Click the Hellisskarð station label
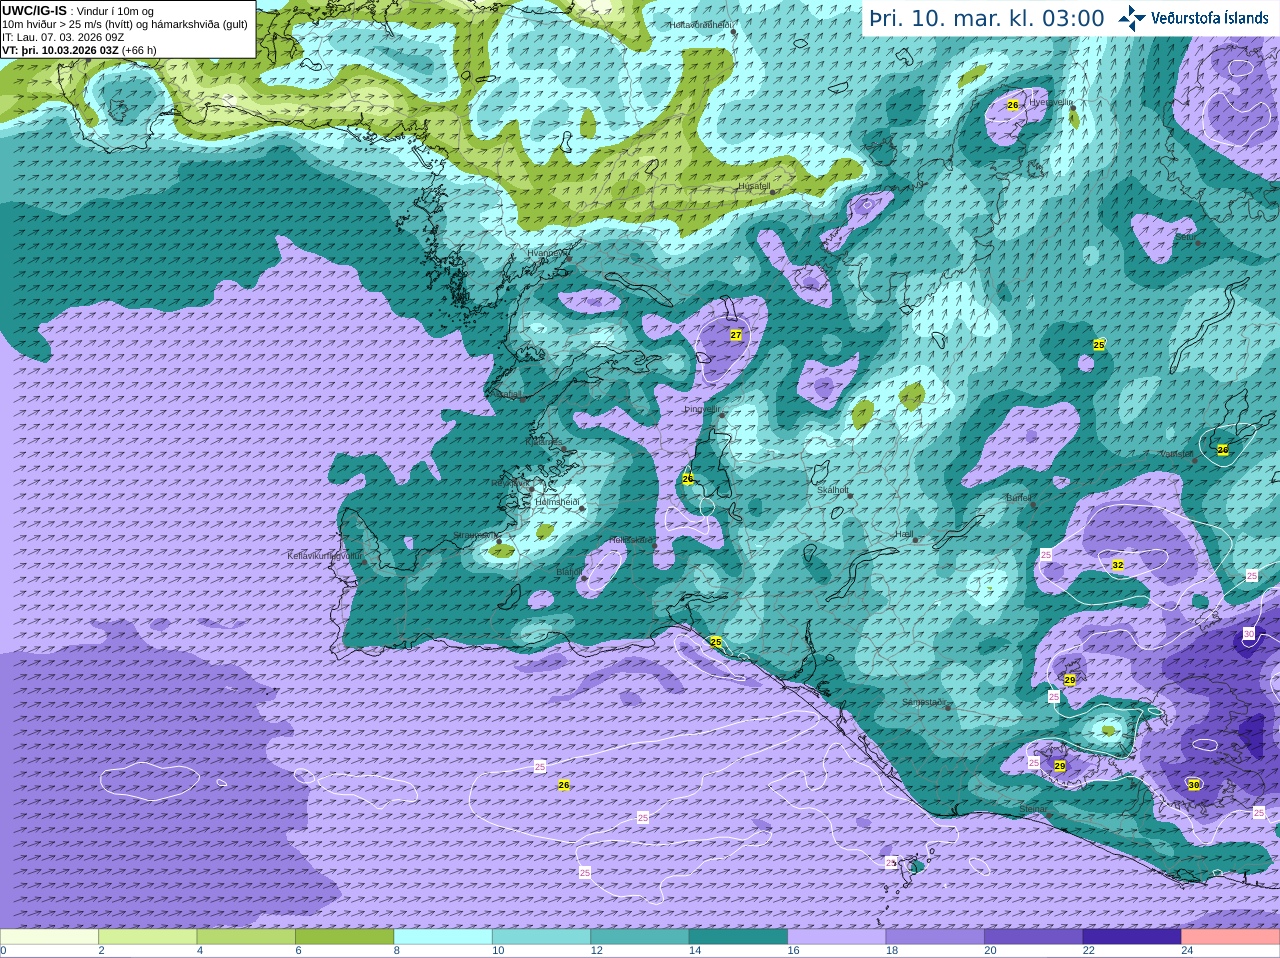Image resolution: width=1280 pixels, height=958 pixels. [630, 540]
